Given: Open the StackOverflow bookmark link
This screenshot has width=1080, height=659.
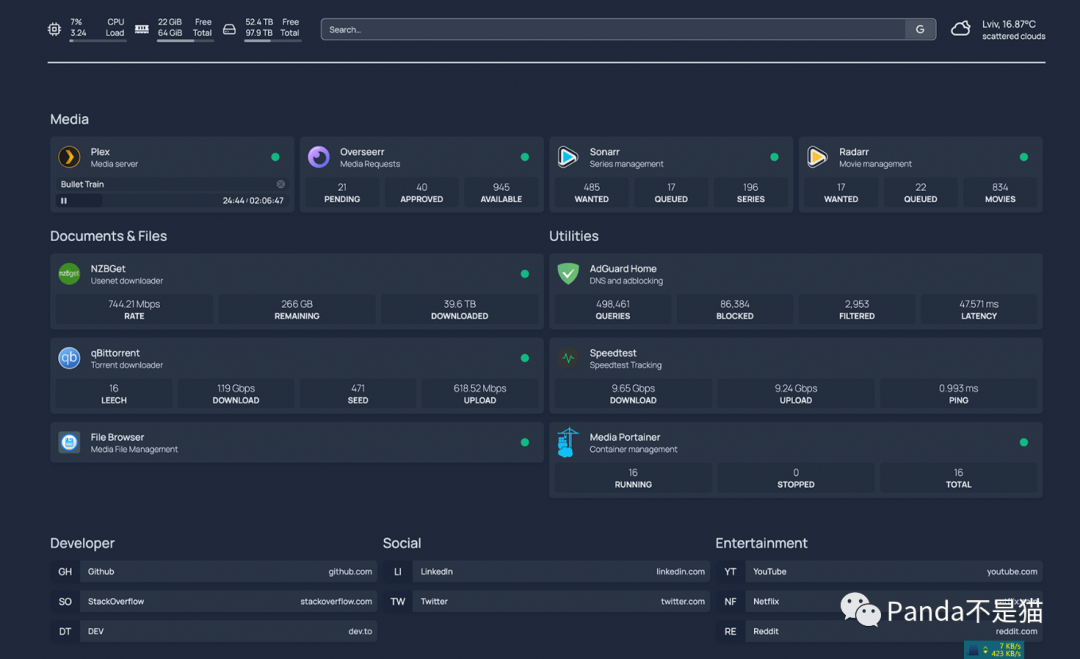Looking at the screenshot, I should pos(229,601).
